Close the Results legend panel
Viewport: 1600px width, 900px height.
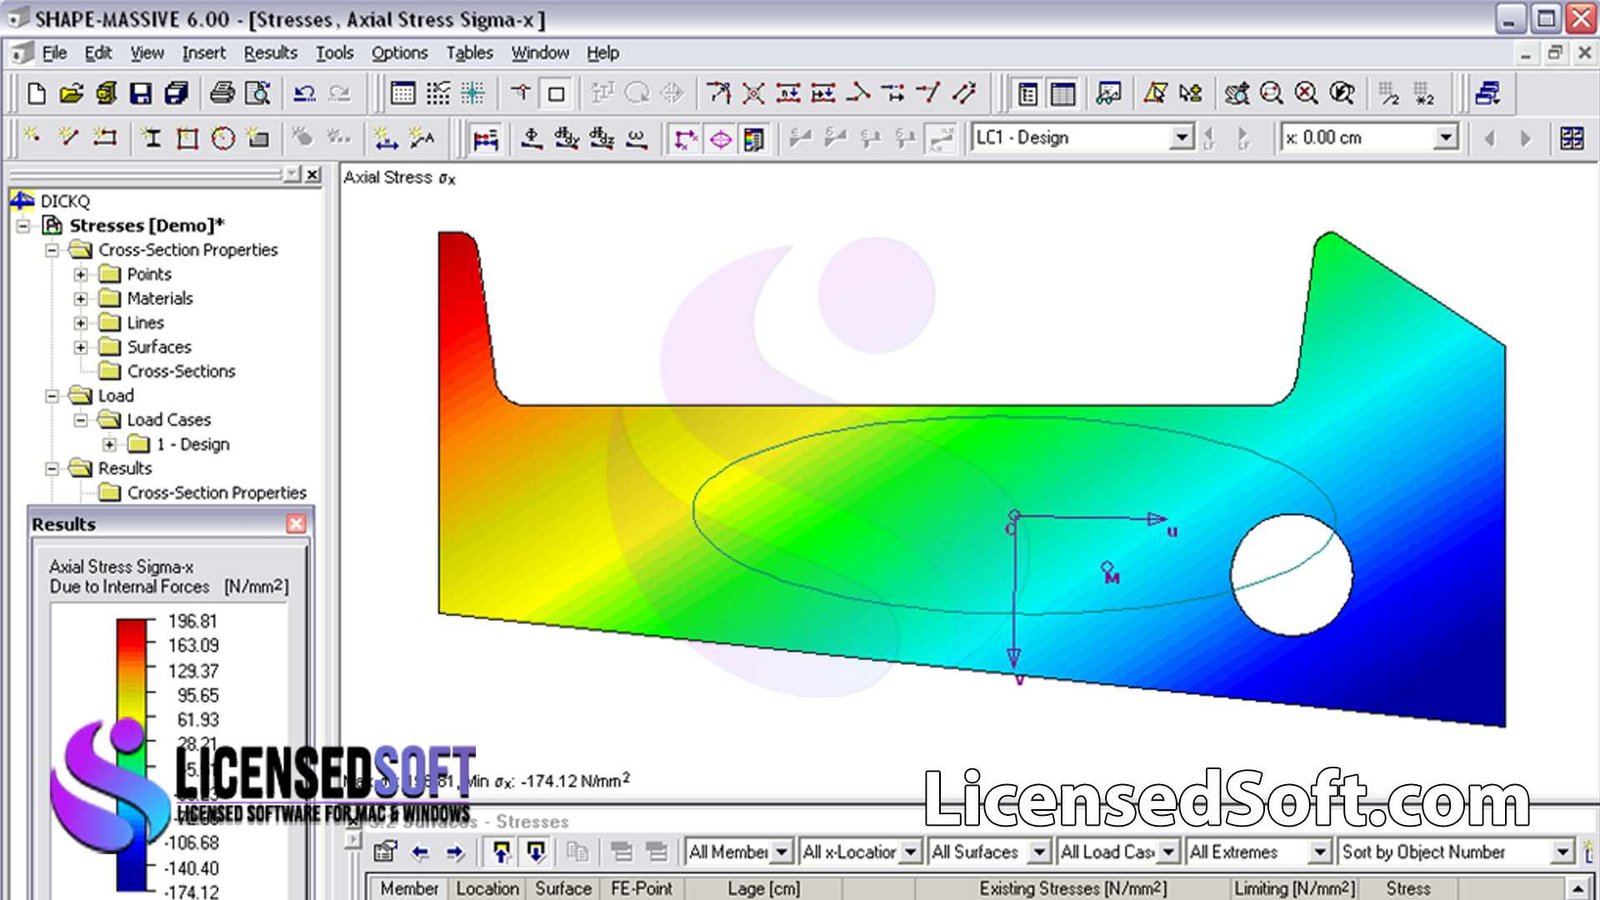click(x=296, y=524)
